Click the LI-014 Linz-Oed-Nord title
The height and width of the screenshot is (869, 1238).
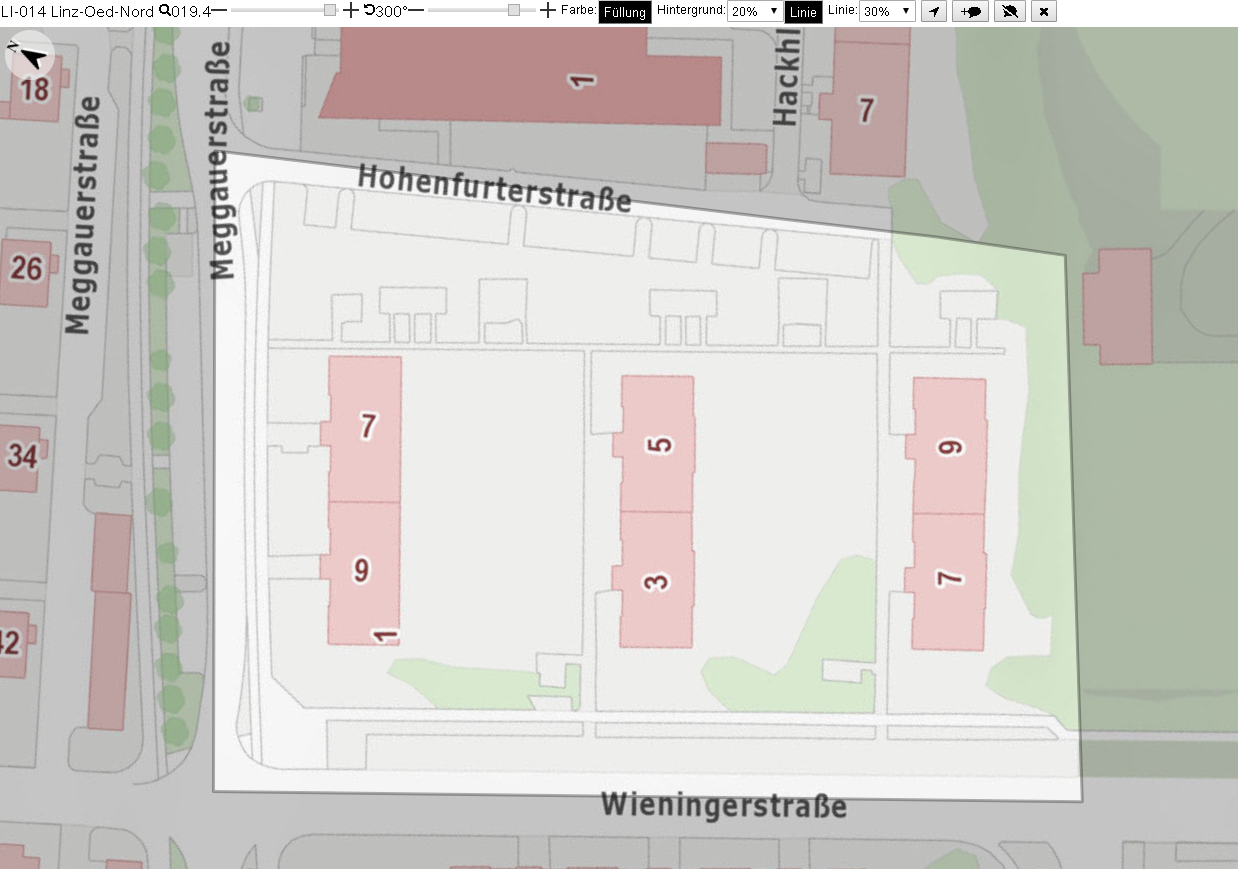pyautogui.click(x=77, y=12)
